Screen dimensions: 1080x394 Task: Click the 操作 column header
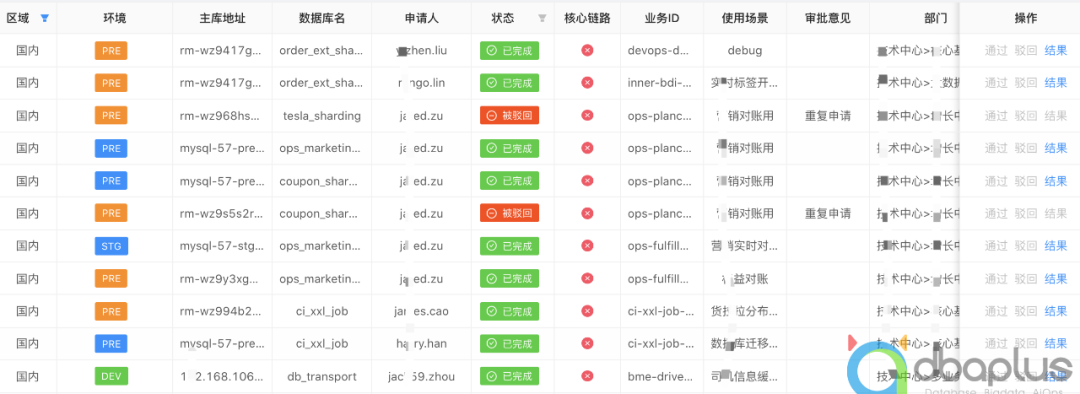pyautogui.click(x=1026, y=19)
